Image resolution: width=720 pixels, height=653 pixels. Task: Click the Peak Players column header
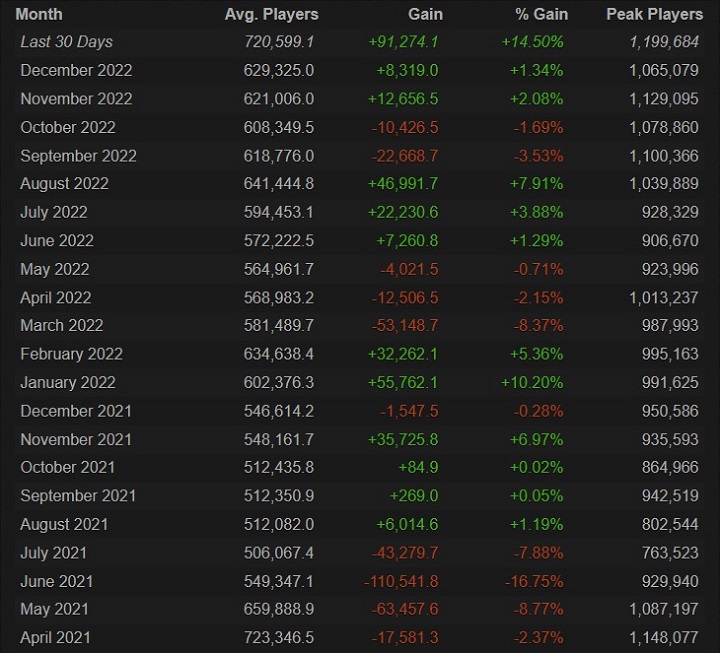(x=652, y=15)
